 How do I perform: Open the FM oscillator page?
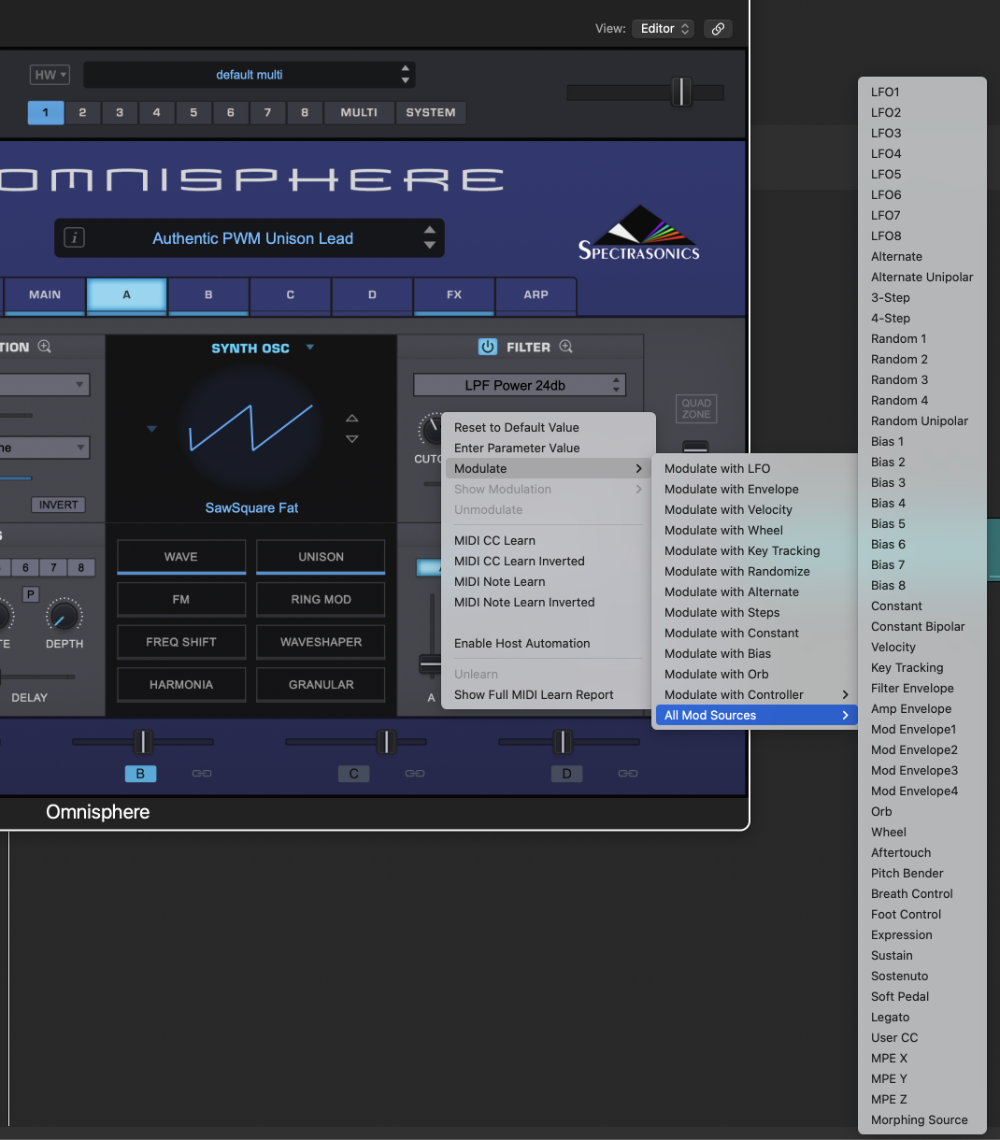[181, 599]
